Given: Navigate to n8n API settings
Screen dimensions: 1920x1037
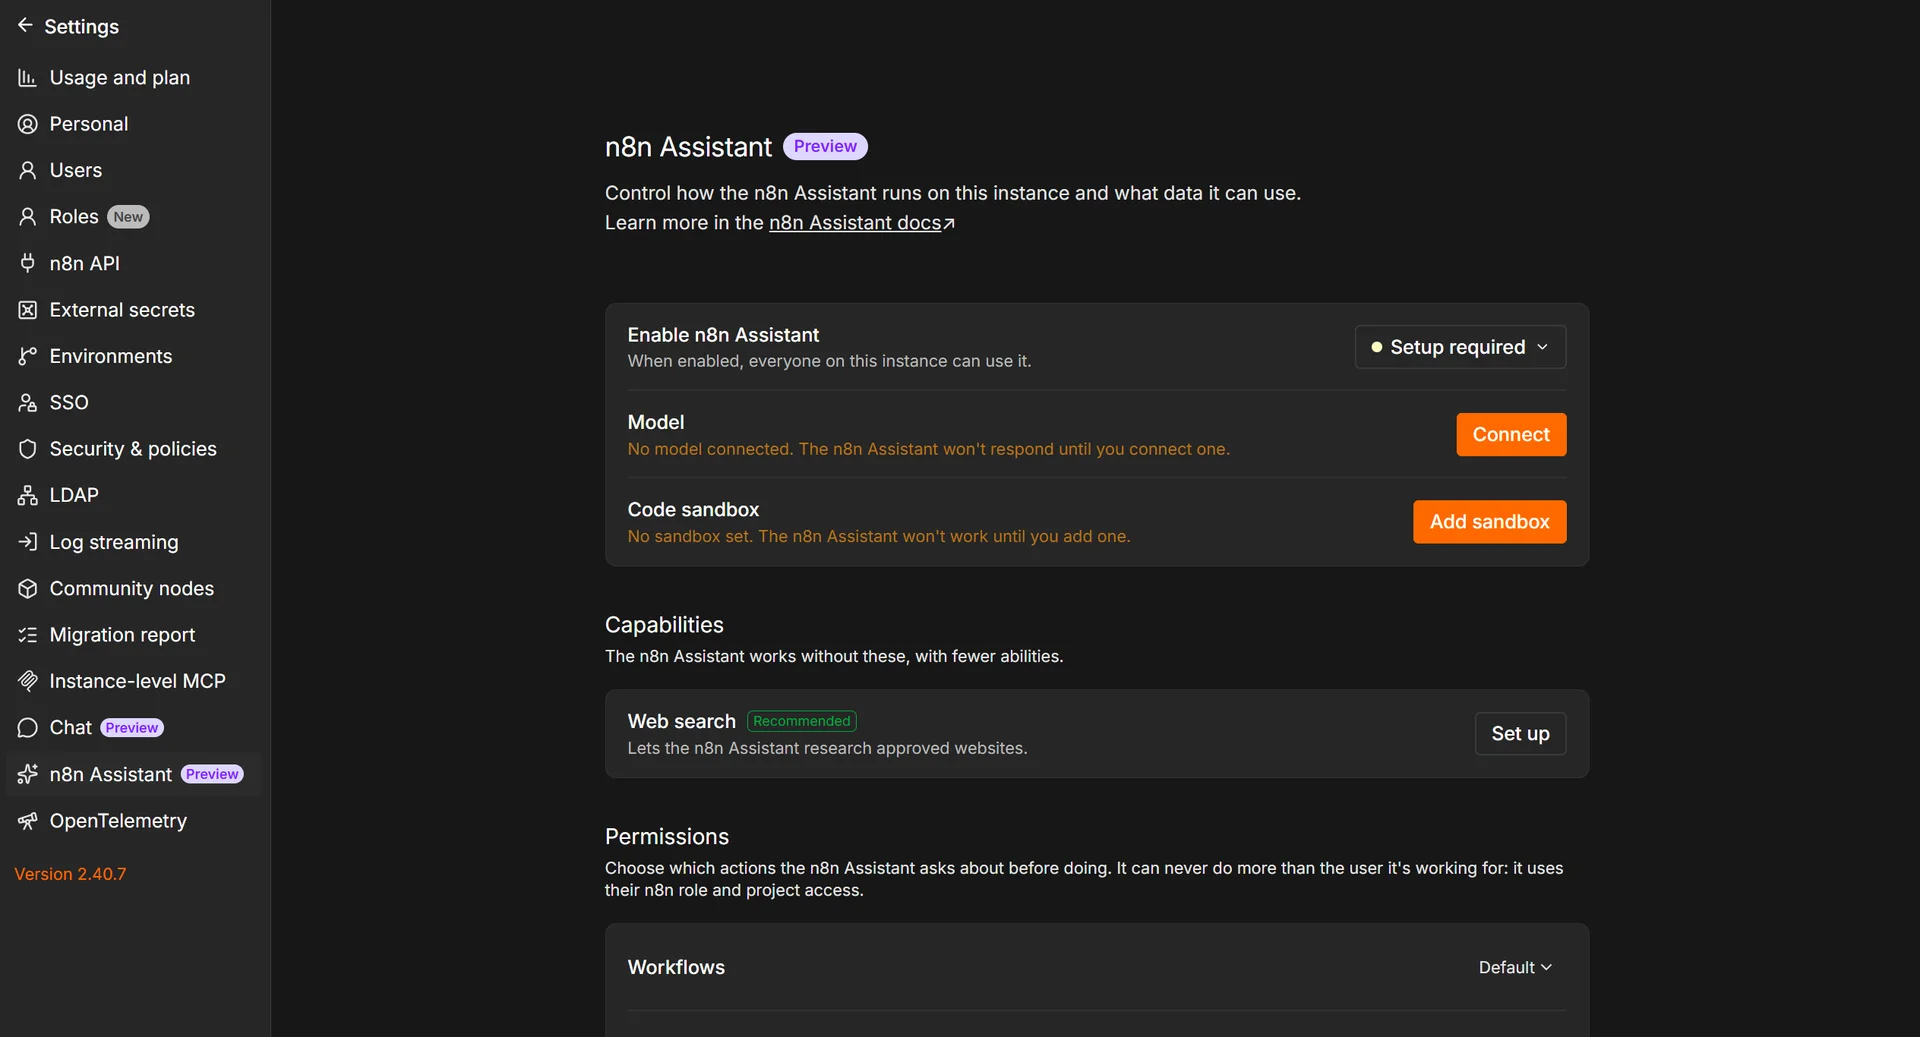Looking at the screenshot, I should (x=134, y=263).
